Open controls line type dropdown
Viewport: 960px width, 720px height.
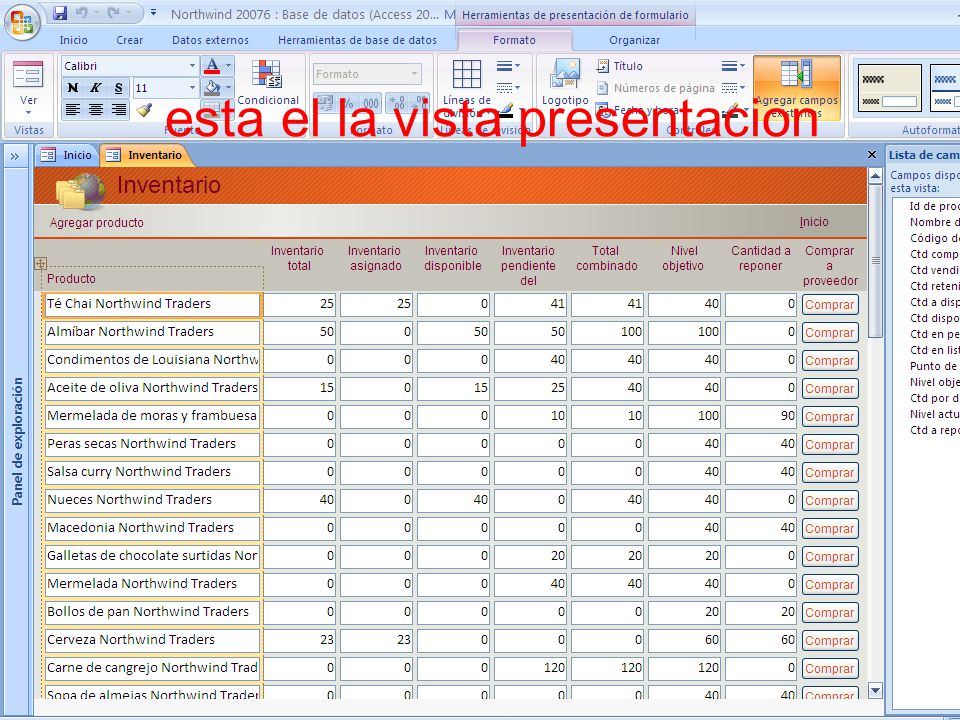pyautogui.click(x=733, y=88)
